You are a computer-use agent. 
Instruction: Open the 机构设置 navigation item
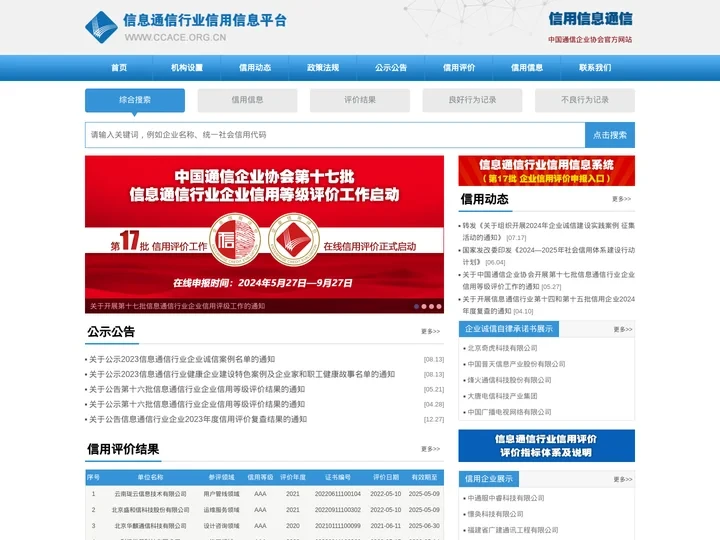(187, 68)
